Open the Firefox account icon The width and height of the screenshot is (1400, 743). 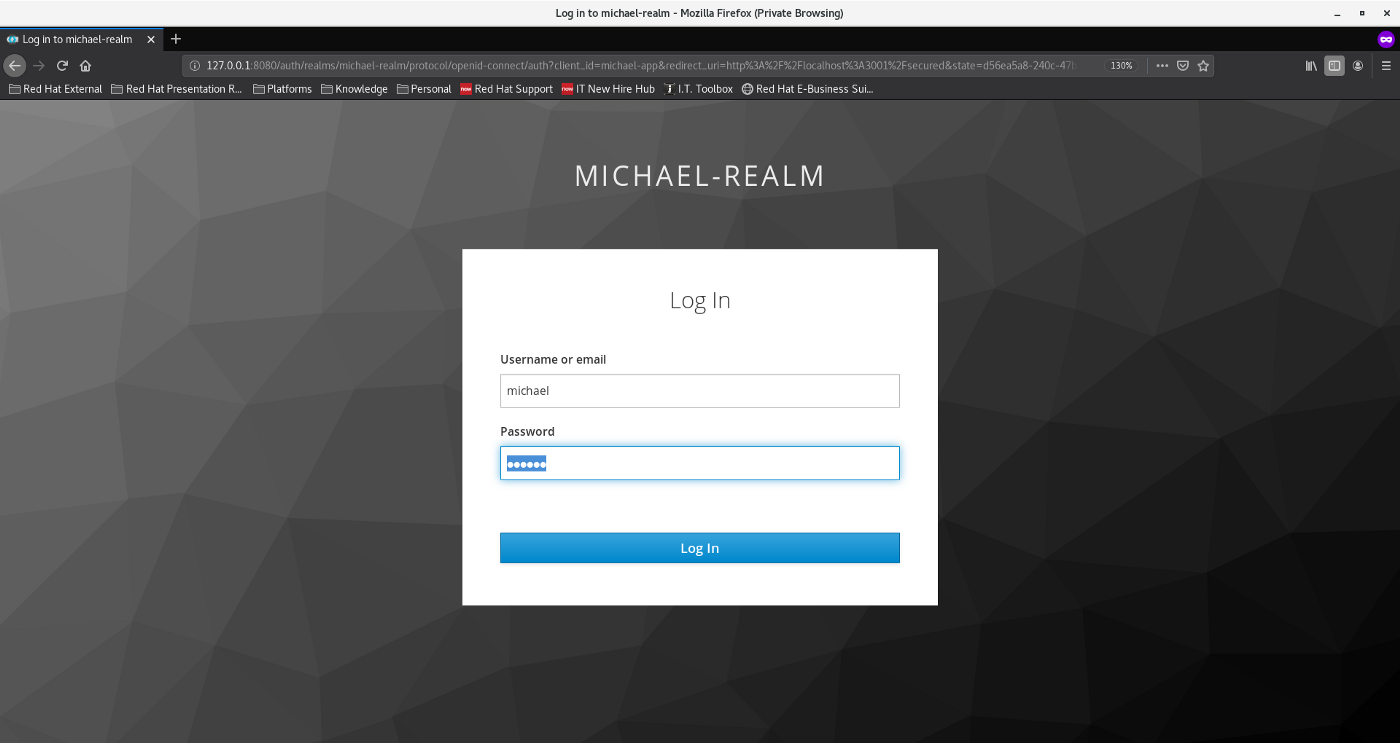(1358, 66)
